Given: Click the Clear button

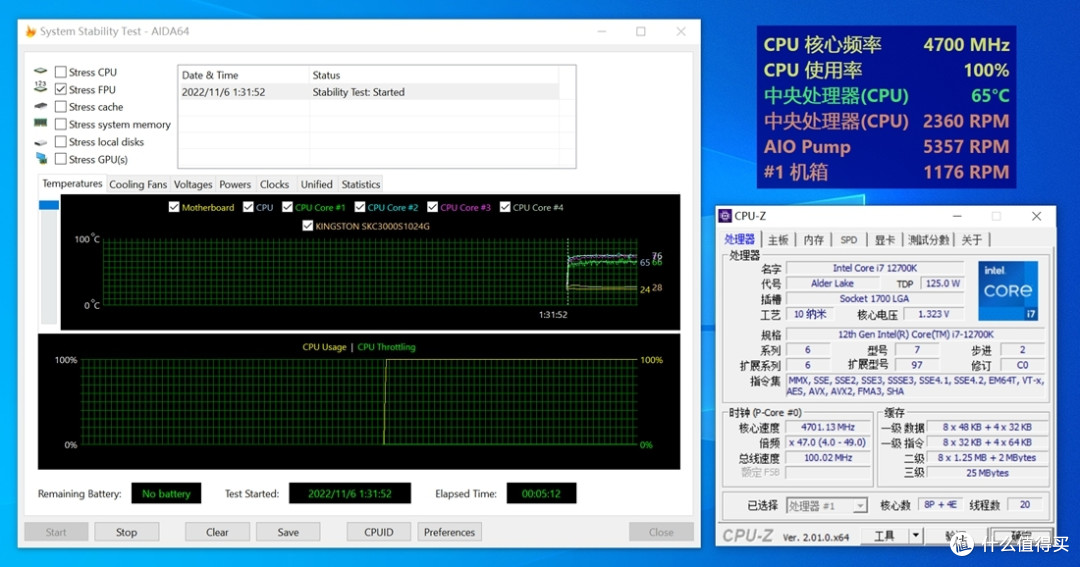Looking at the screenshot, I should [x=217, y=532].
